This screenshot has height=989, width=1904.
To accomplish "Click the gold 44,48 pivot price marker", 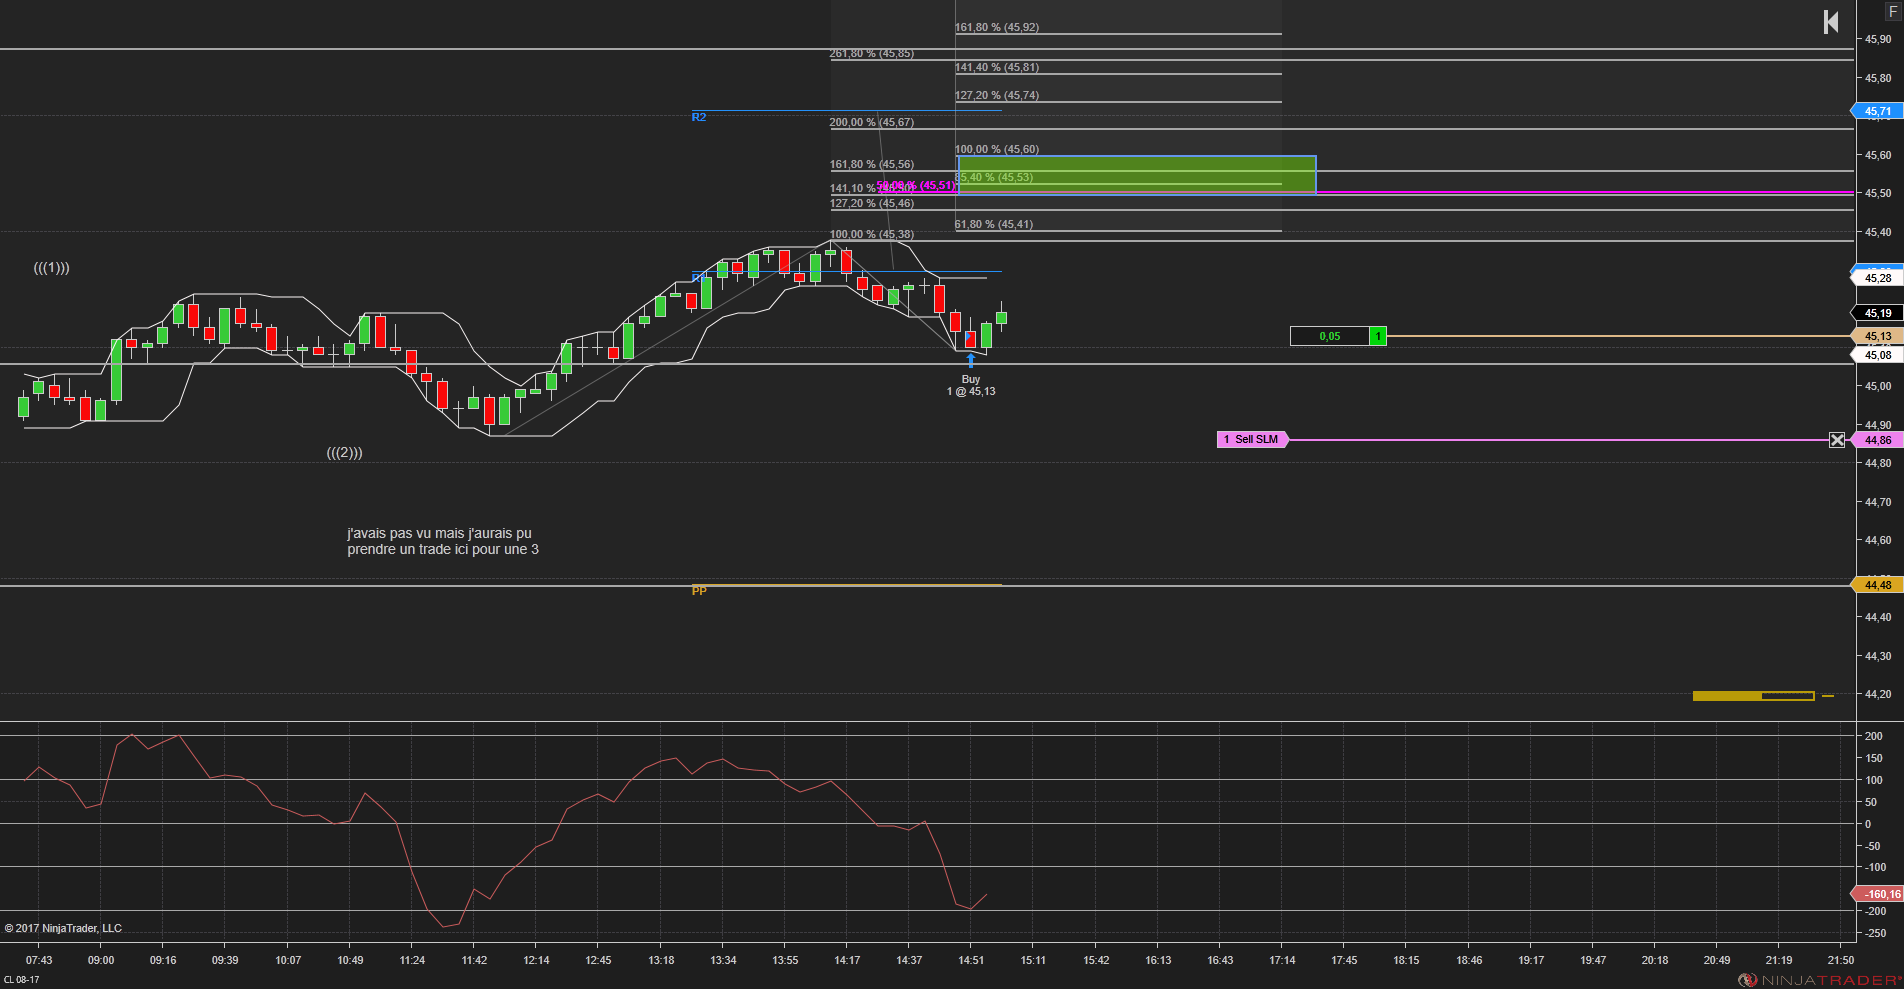I will point(1877,585).
